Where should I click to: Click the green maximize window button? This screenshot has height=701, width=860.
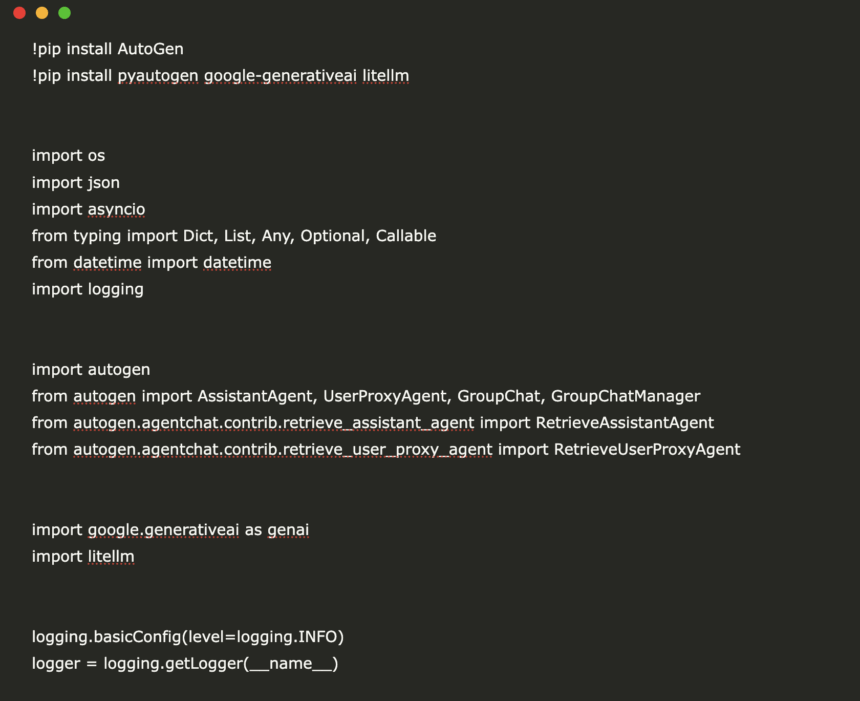[x=65, y=13]
